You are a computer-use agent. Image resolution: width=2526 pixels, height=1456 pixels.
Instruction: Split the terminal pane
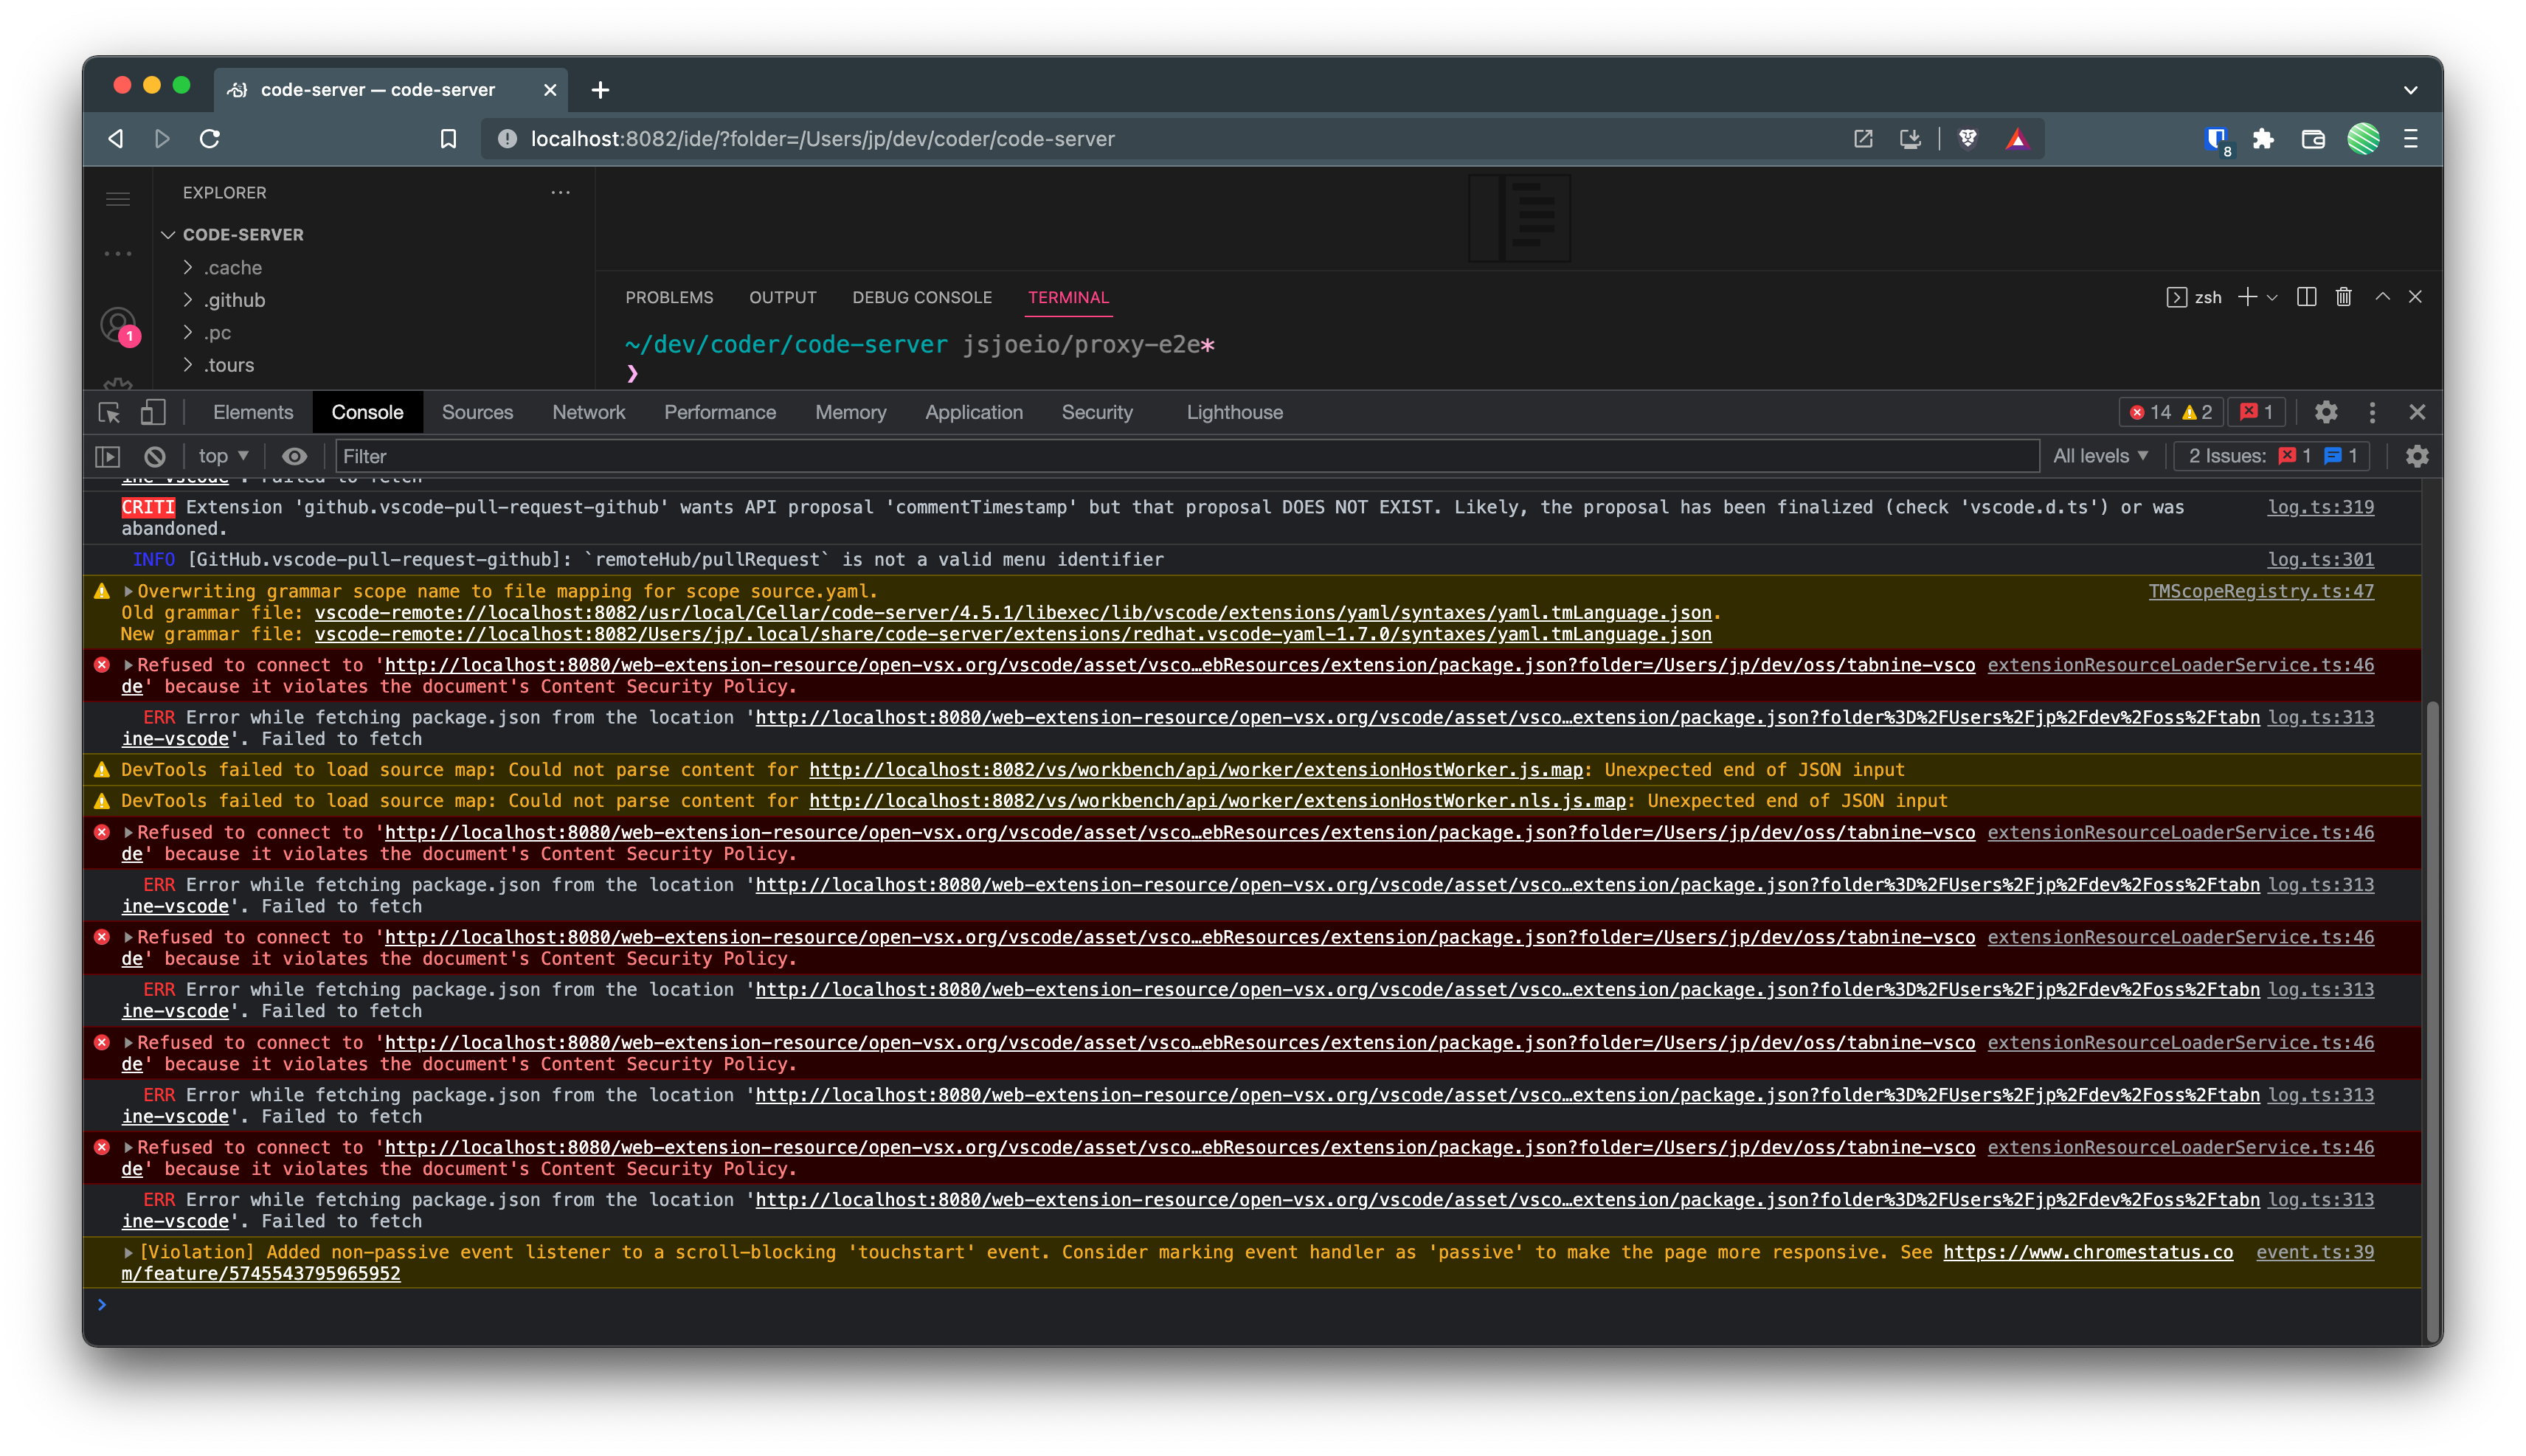tap(2306, 297)
